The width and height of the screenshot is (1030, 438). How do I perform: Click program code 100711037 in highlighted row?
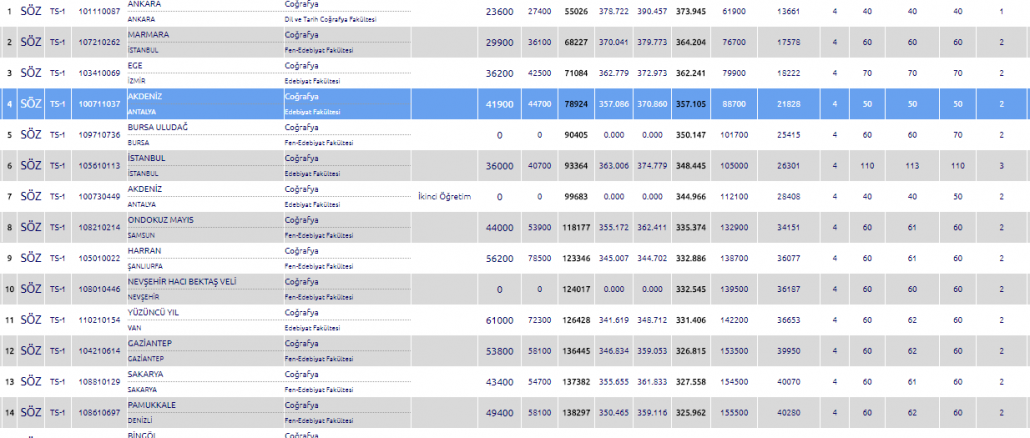point(99,104)
